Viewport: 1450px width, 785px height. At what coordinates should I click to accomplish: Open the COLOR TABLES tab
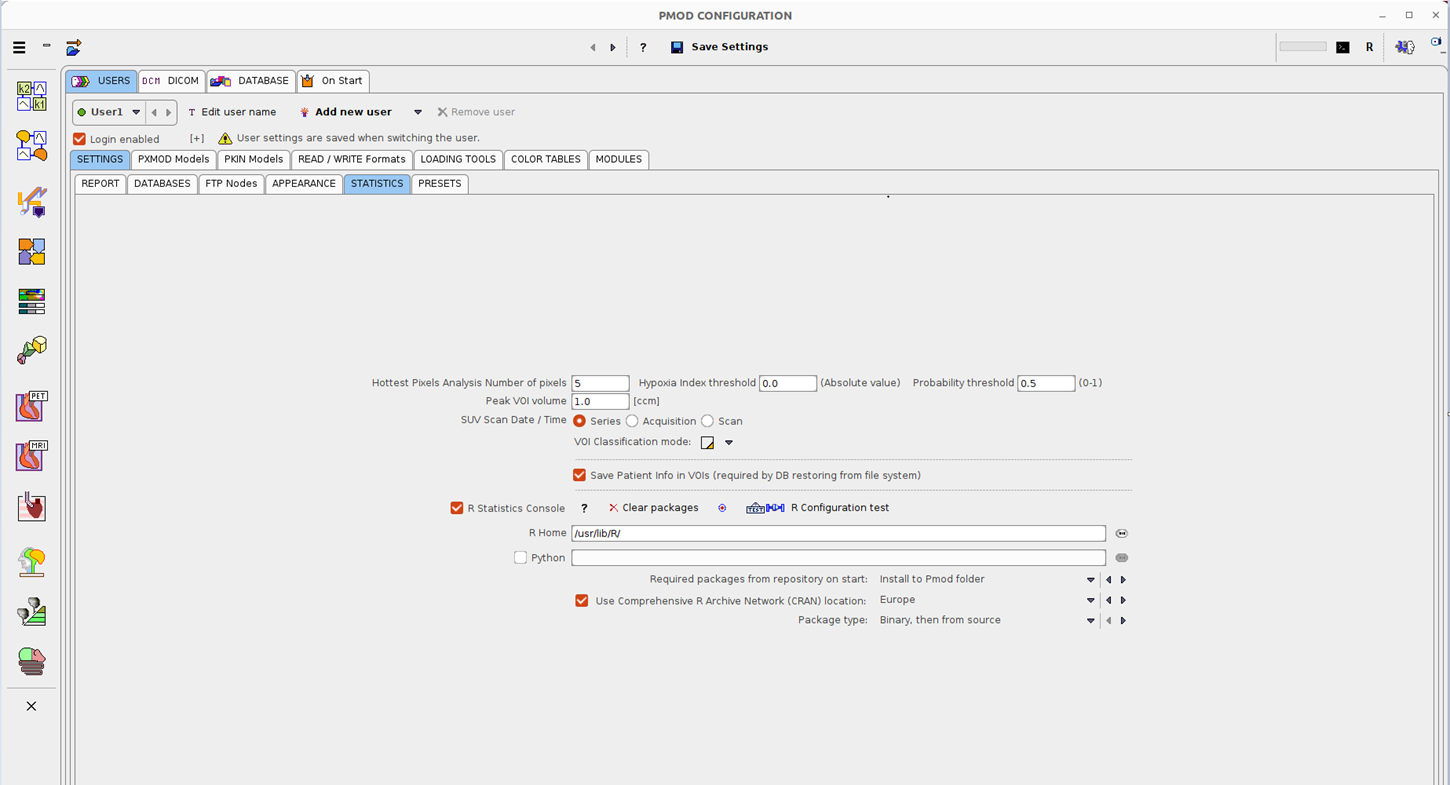pyautogui.click(x=546, y=159)
